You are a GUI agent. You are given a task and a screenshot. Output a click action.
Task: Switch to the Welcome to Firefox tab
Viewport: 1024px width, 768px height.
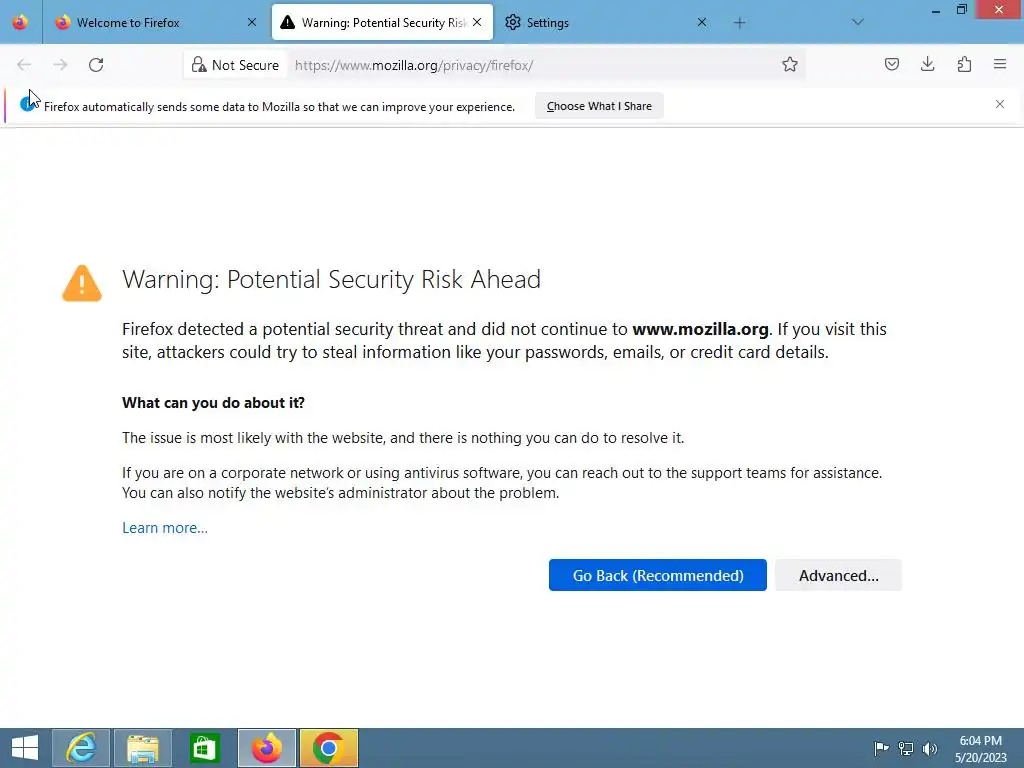click(x=156, y=22)
